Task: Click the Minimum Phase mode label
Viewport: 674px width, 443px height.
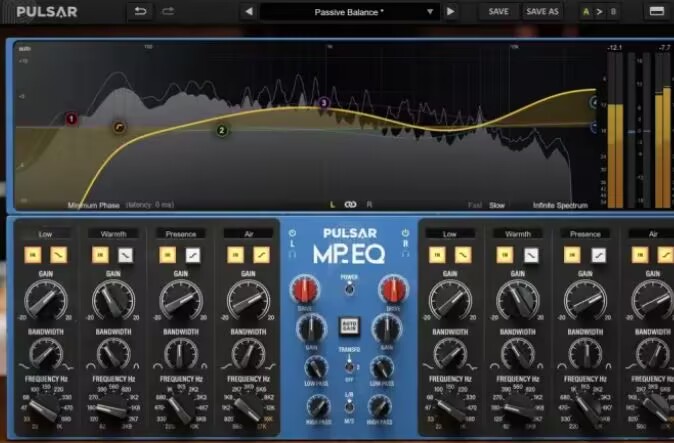Action: pyautogui.click(x=93, y=205)
